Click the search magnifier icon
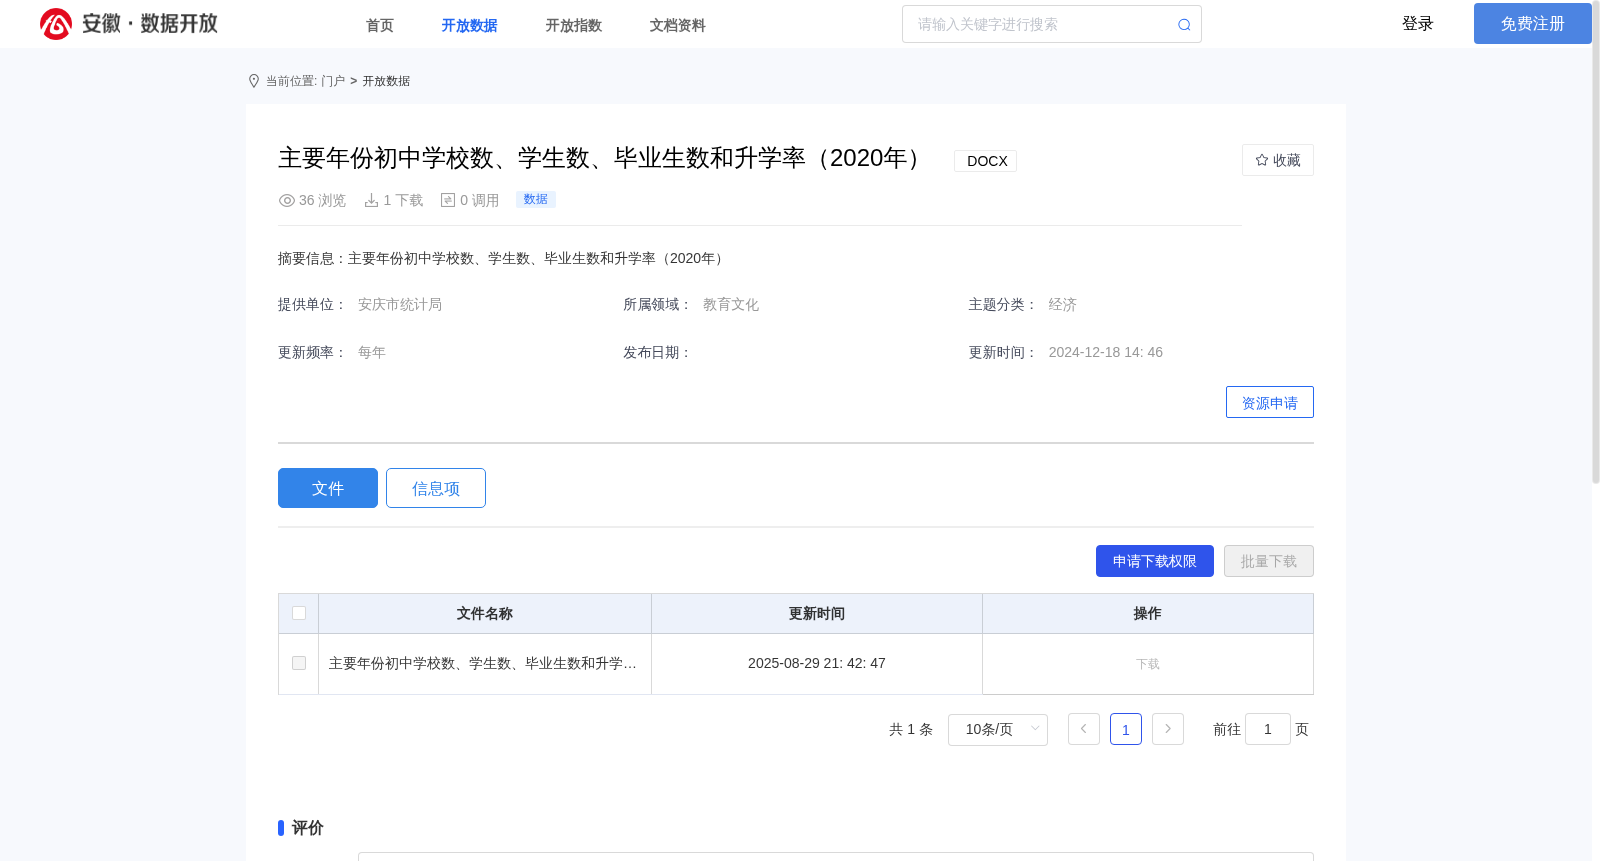 (x=1184, y=25)
